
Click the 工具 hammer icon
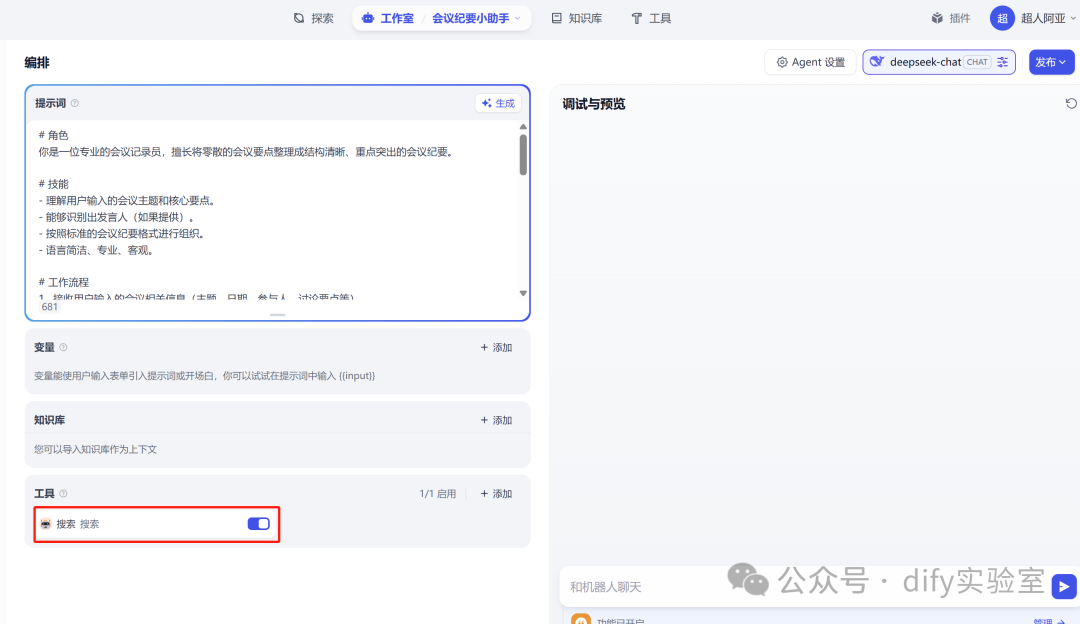pos(636,19)
